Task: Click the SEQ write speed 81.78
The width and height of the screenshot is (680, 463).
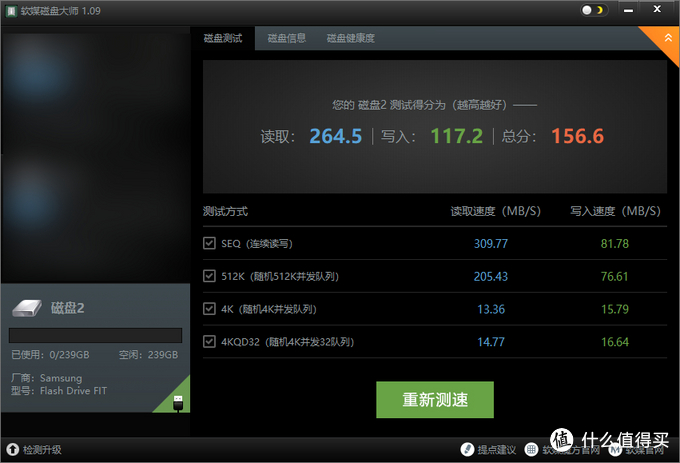Action: [x=615, y=244]
